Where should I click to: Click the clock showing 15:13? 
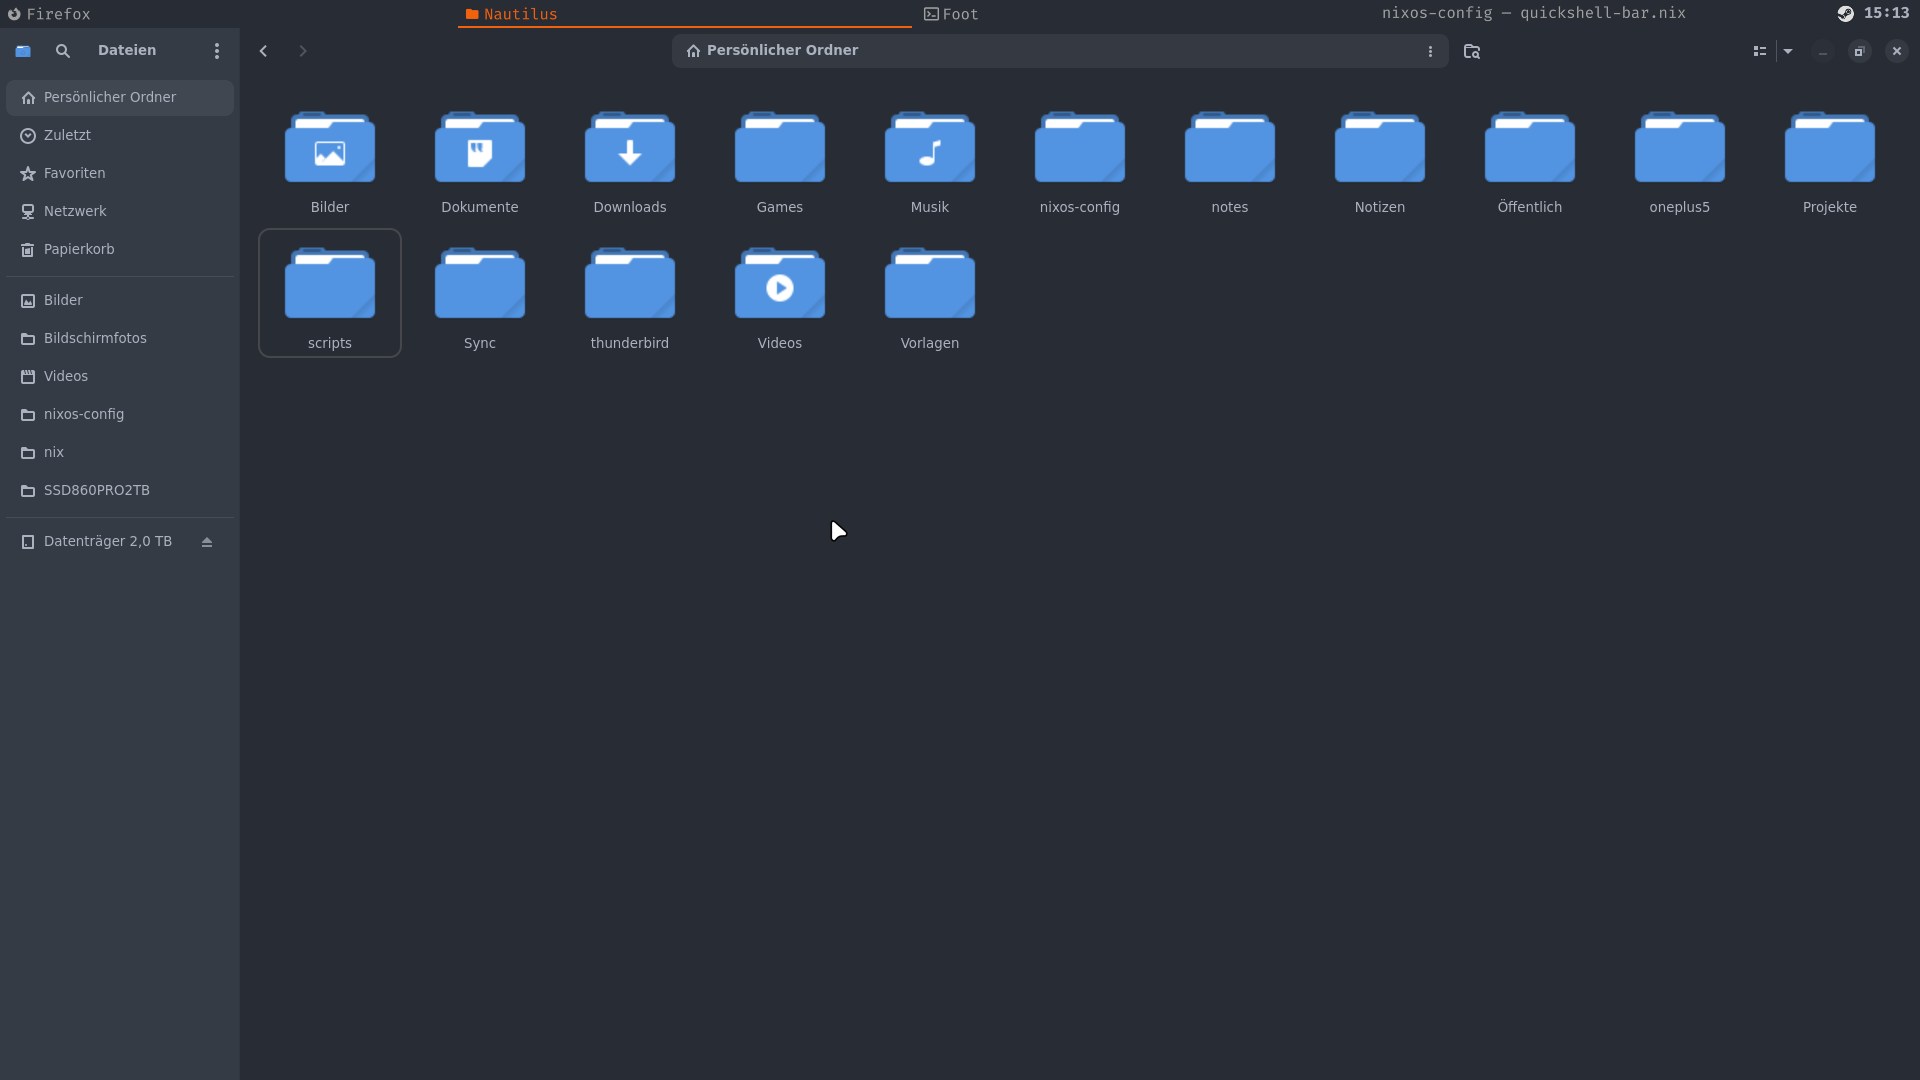pyautogui.click(x=1886, y=14)
